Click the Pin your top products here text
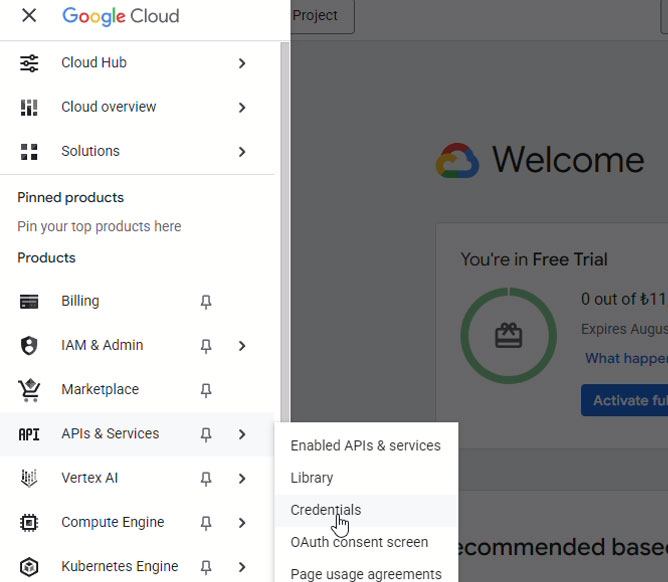 point(99,226)
